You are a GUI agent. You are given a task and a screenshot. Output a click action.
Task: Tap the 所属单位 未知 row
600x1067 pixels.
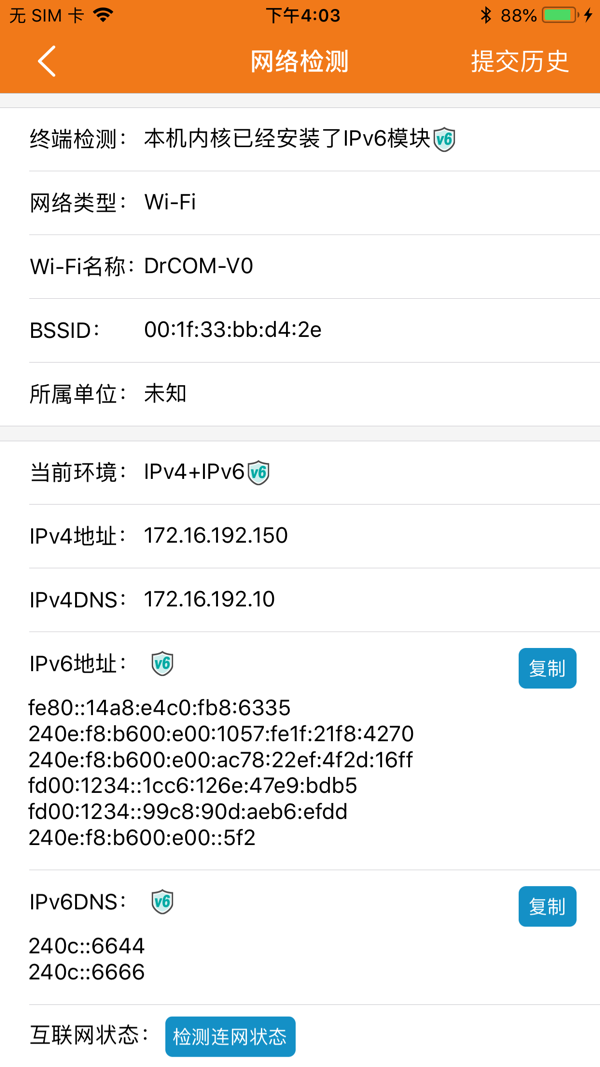pyautogui.click(x=299, y=394)
